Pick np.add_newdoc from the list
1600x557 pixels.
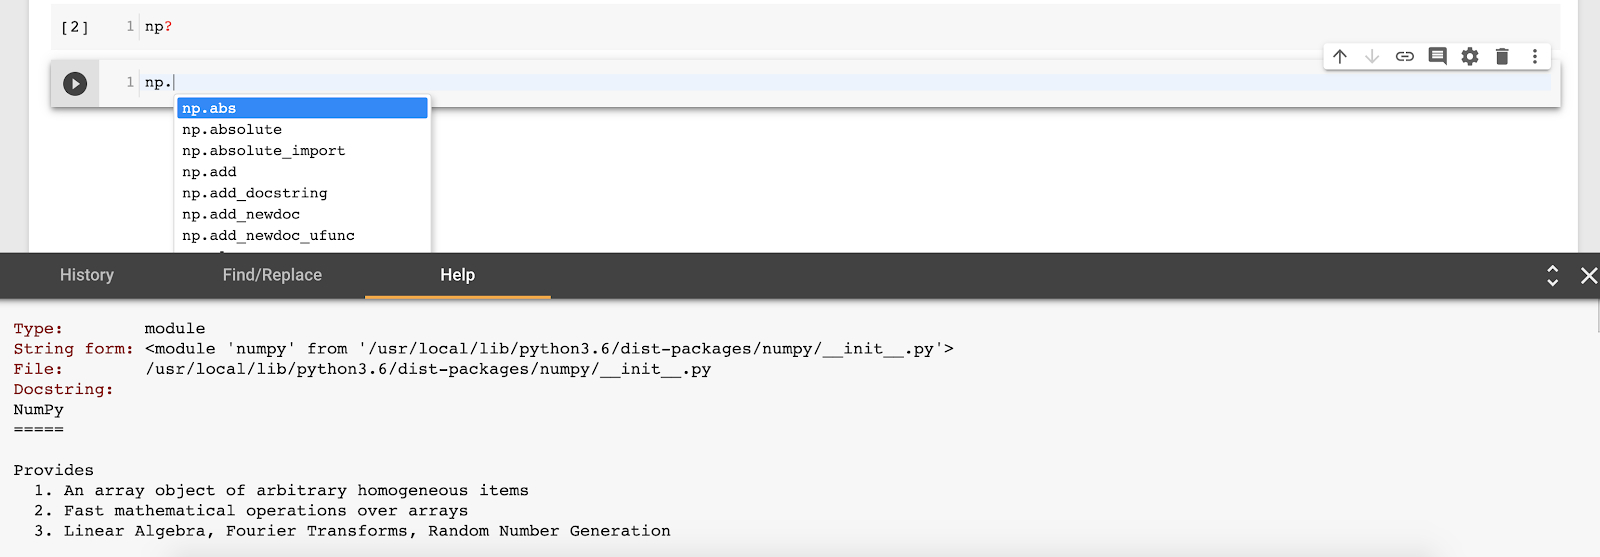coord(302,214)
